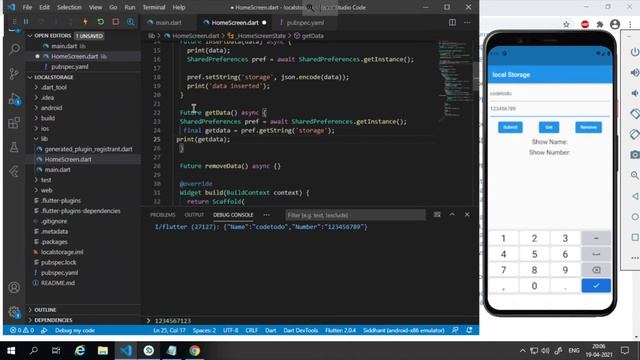This screenshot has height=360, width=640.
Task: Expand the test folder
Action: pyautogui.click(x=46, y=180)
